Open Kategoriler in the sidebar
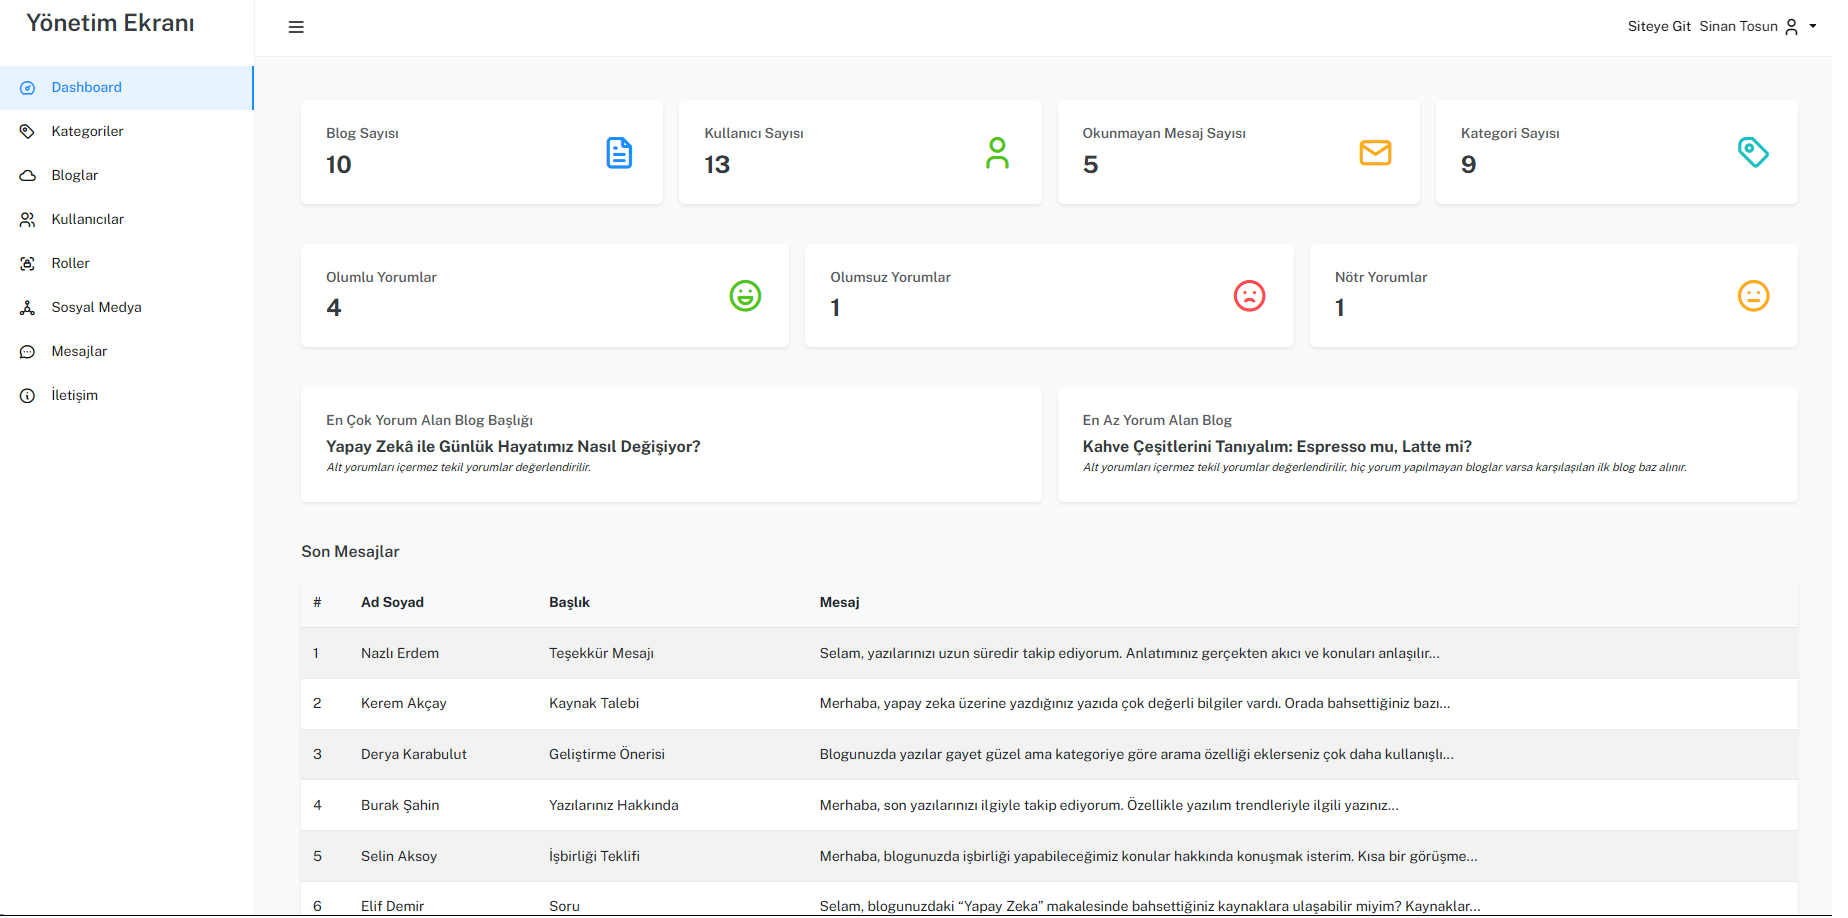Screen dimensions: 1848x918 (x=88, y=132)
